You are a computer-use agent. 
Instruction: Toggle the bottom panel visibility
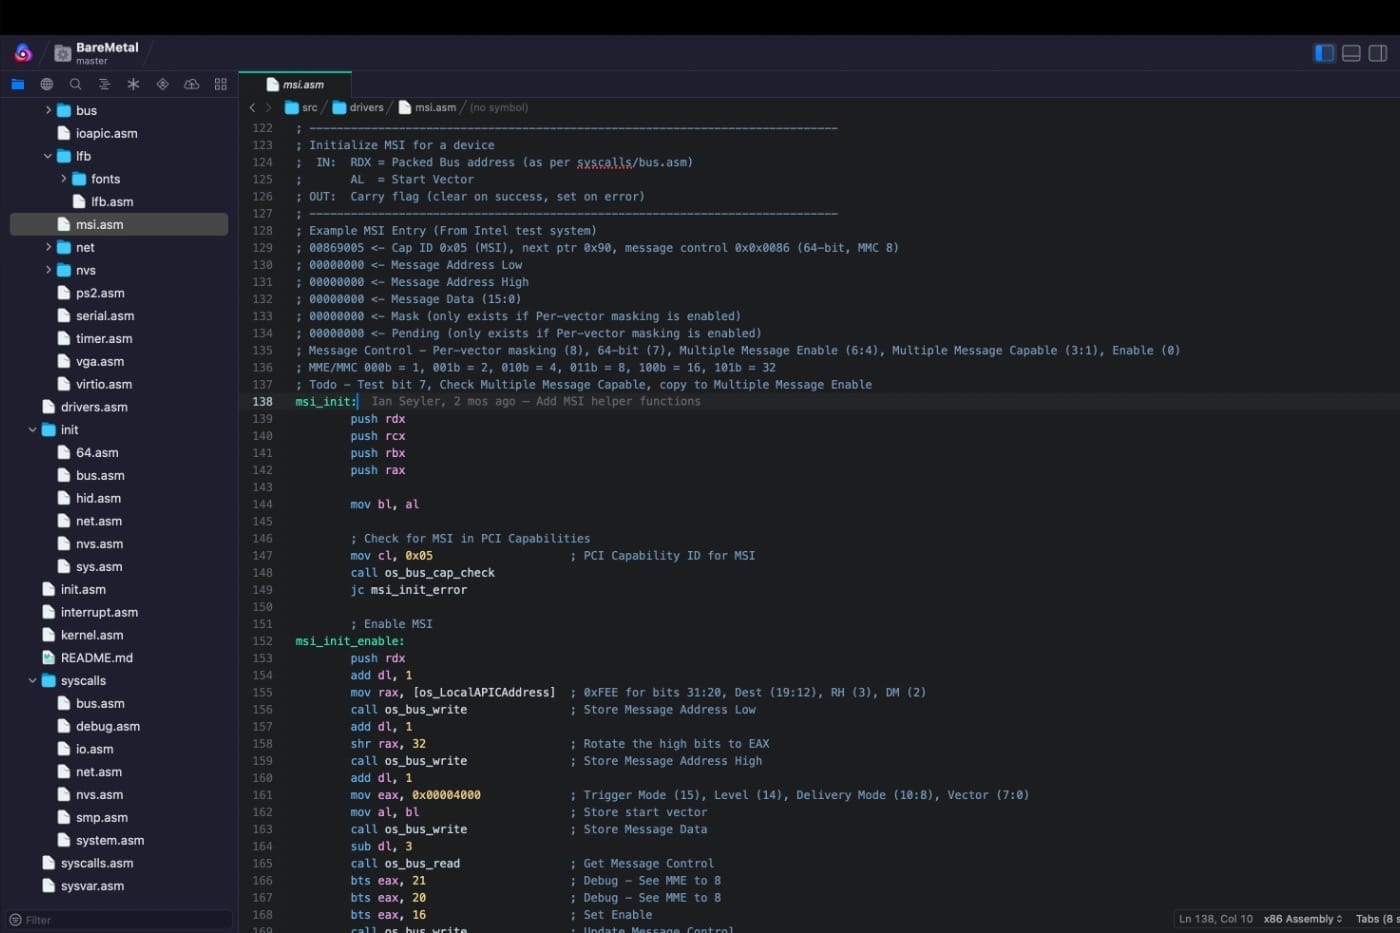click(1351, 53)
